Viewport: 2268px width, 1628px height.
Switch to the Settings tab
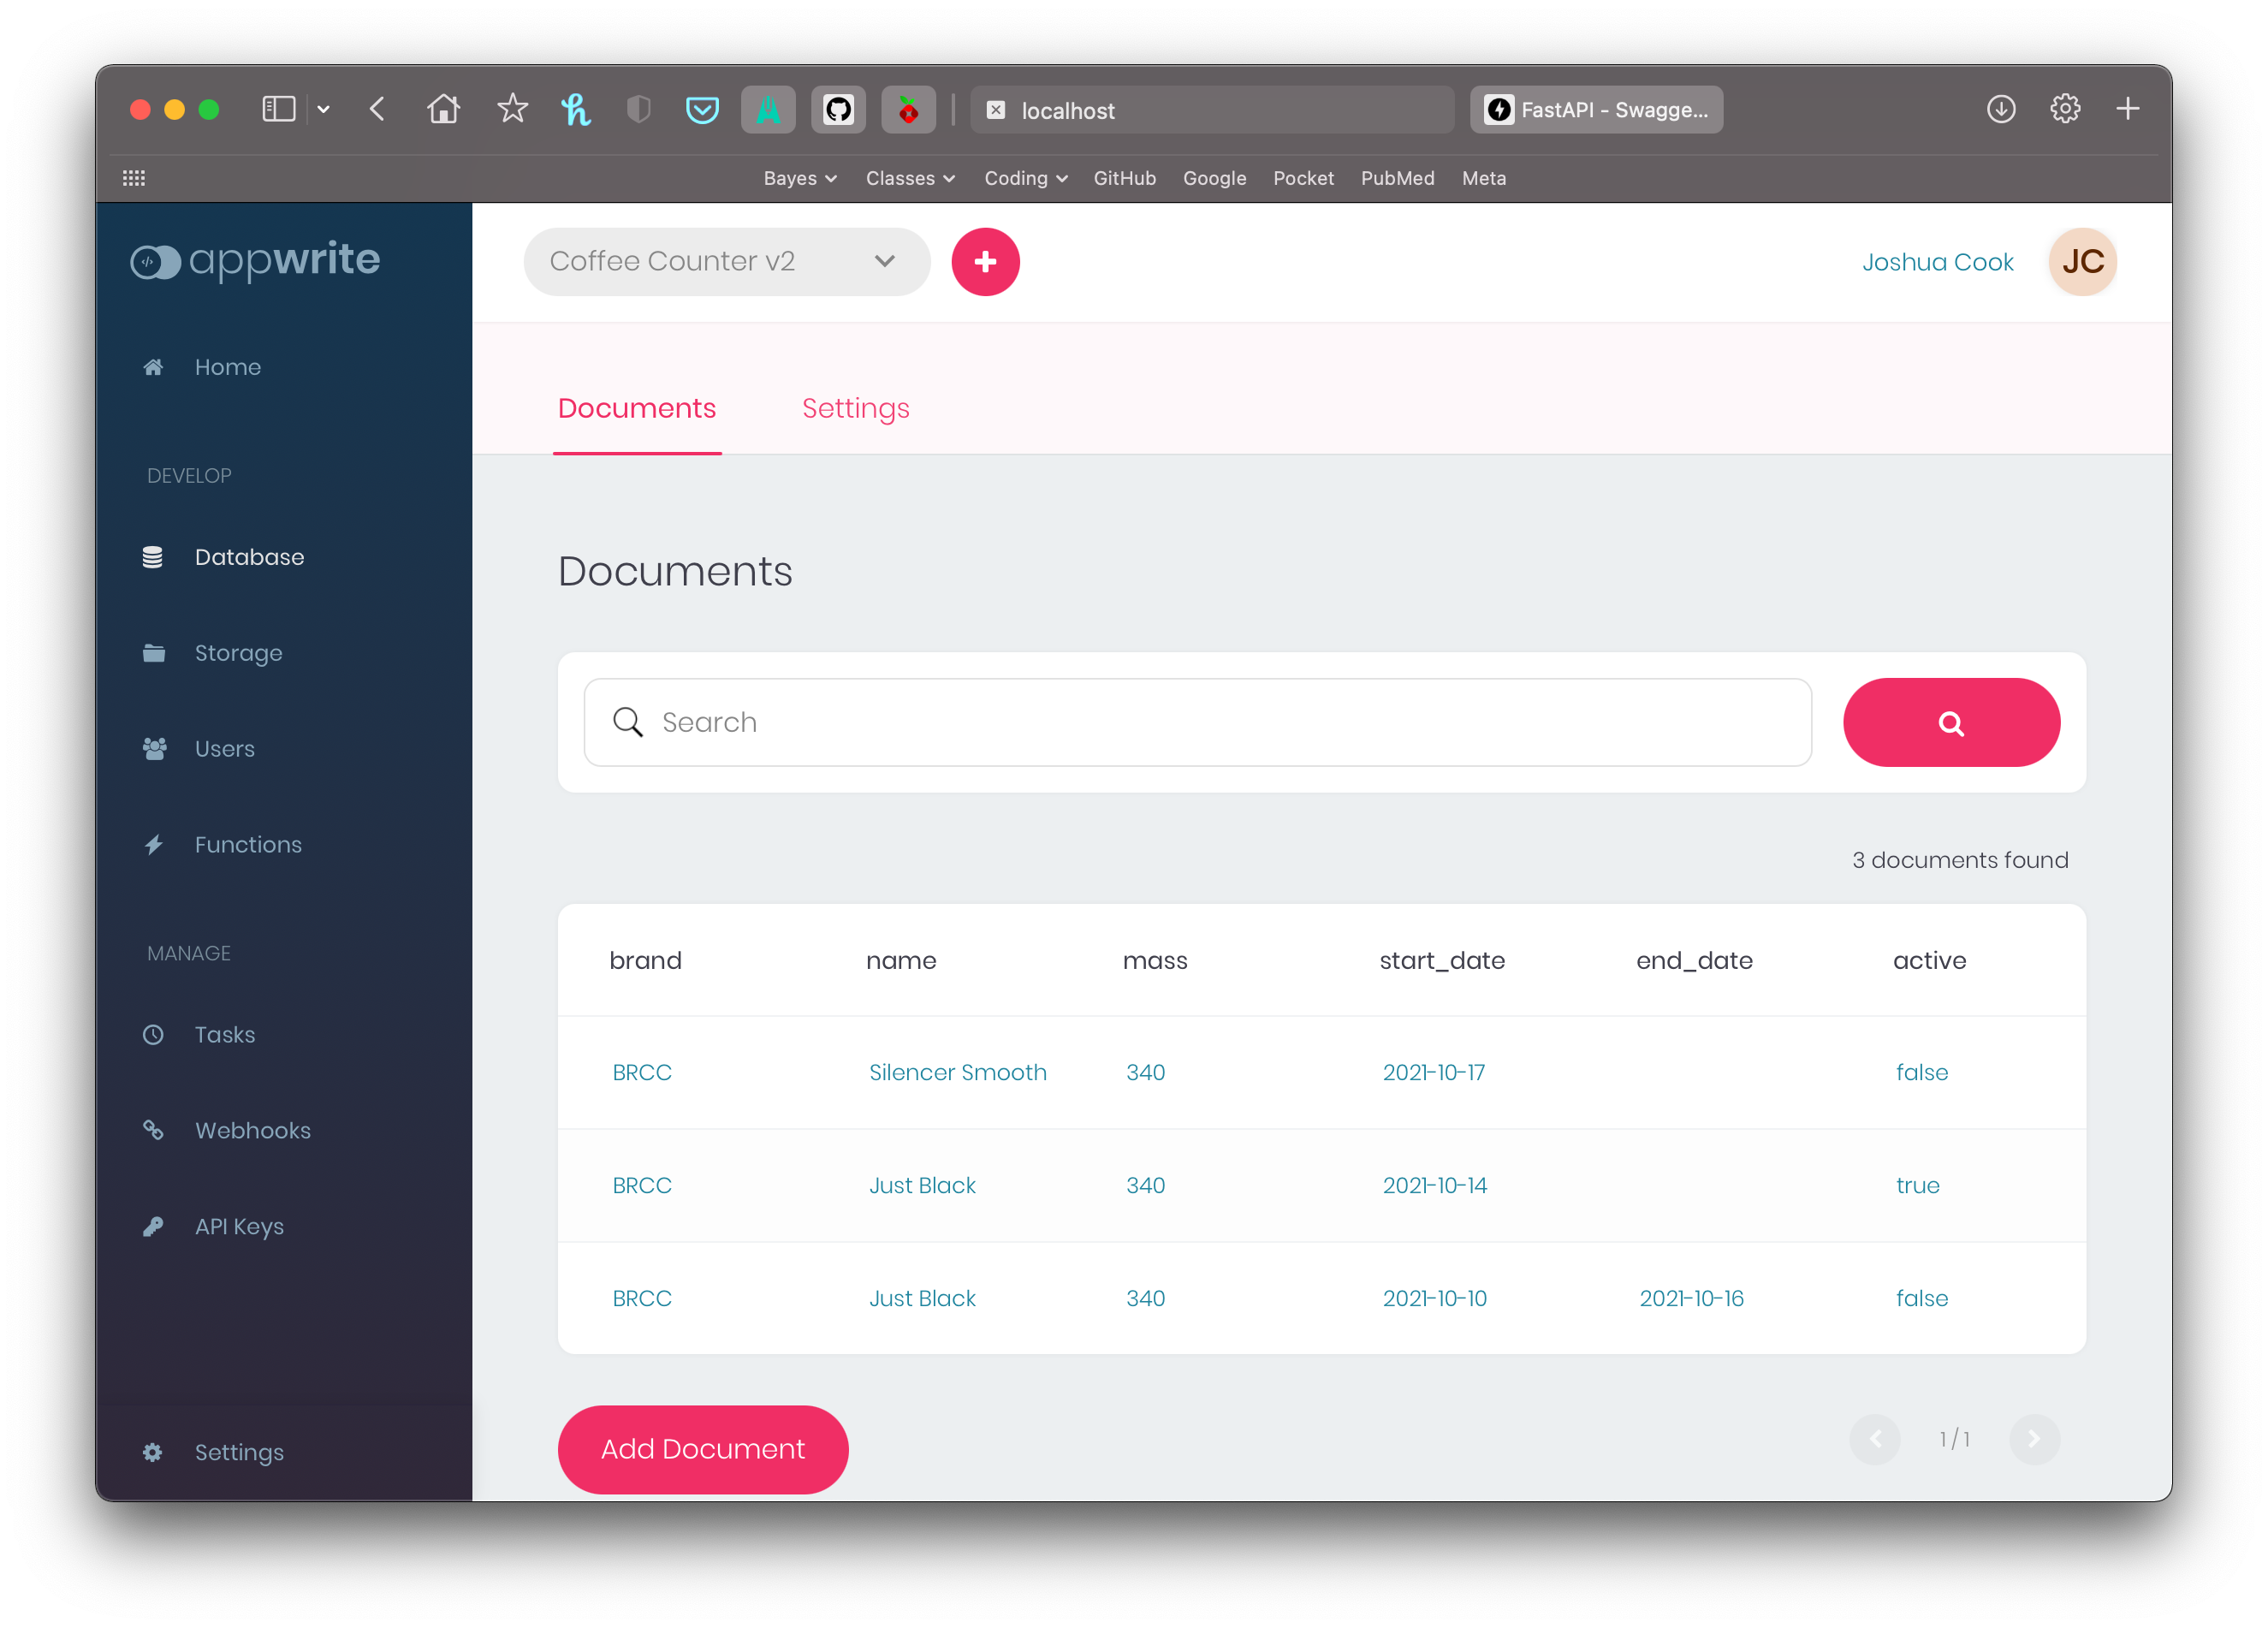tap(855, 408)
